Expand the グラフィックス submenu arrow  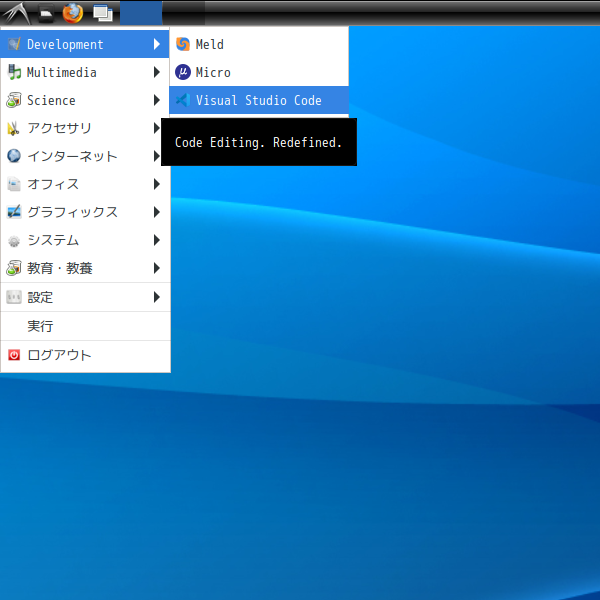click(x=157, y=212)
